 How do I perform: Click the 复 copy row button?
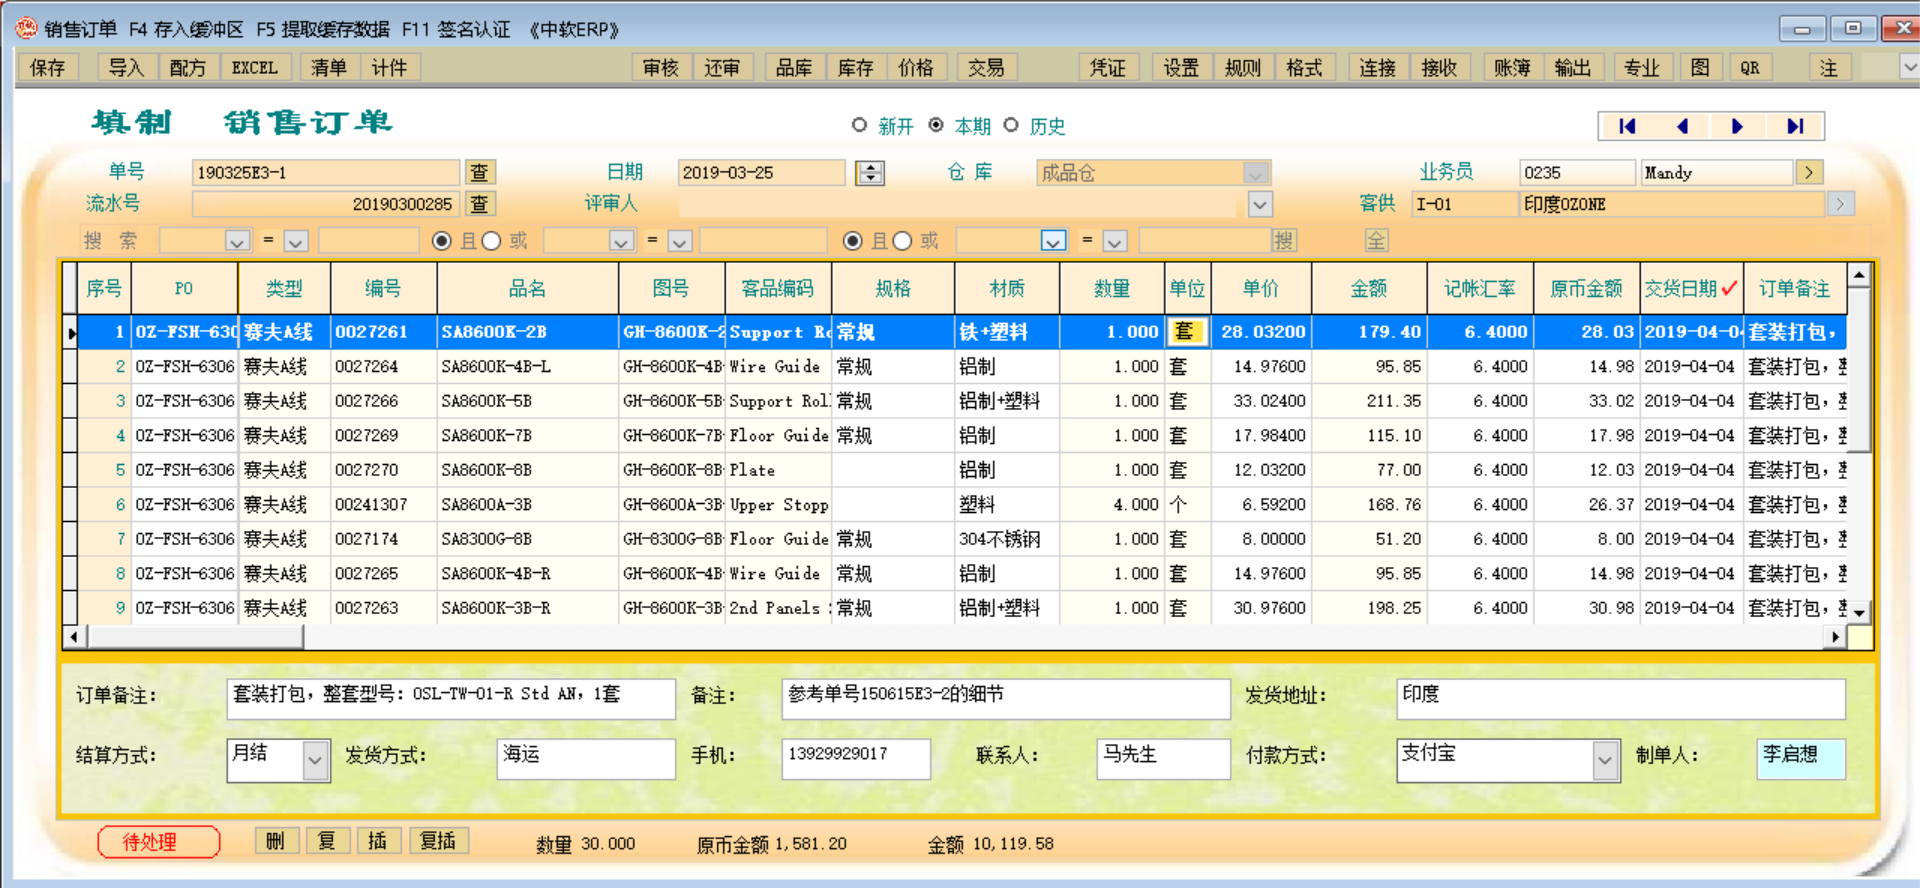click(x=327, y=841)
